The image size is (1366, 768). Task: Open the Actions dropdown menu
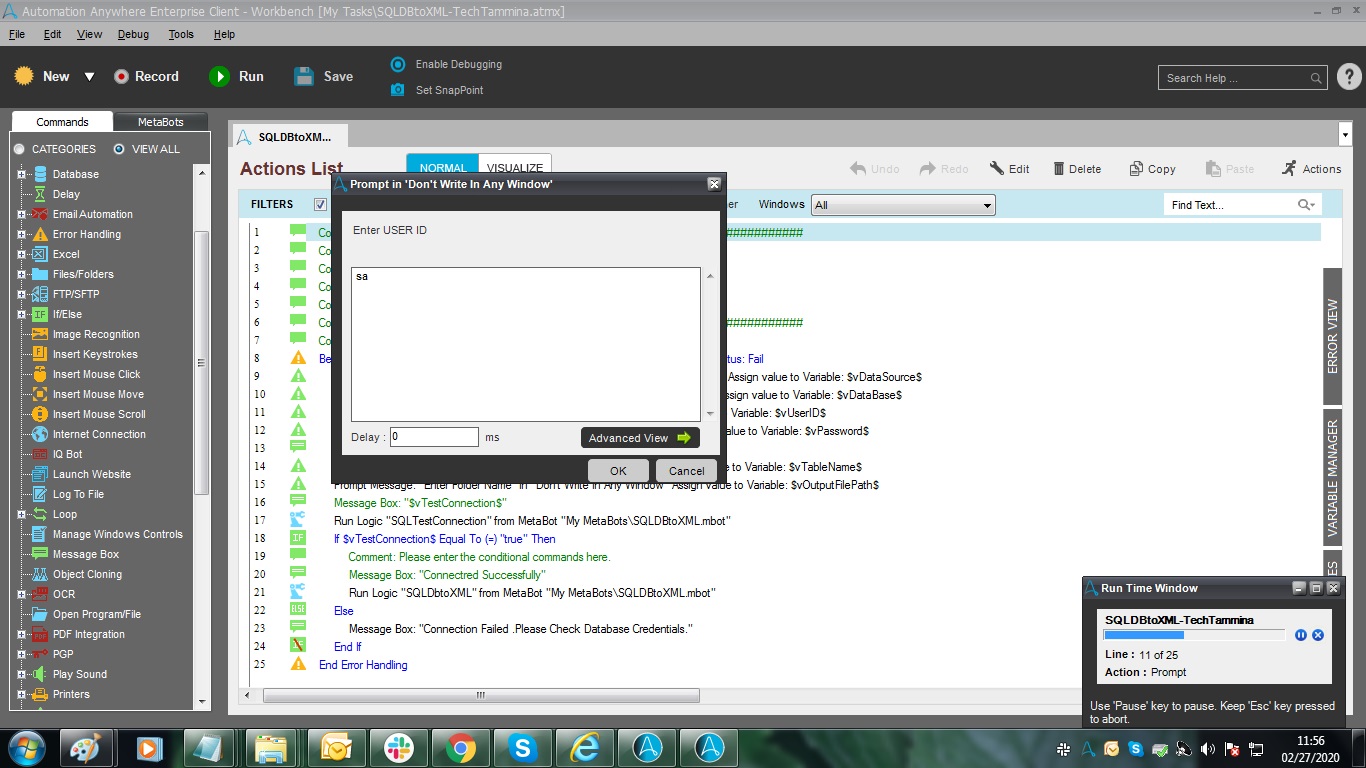1311,169
